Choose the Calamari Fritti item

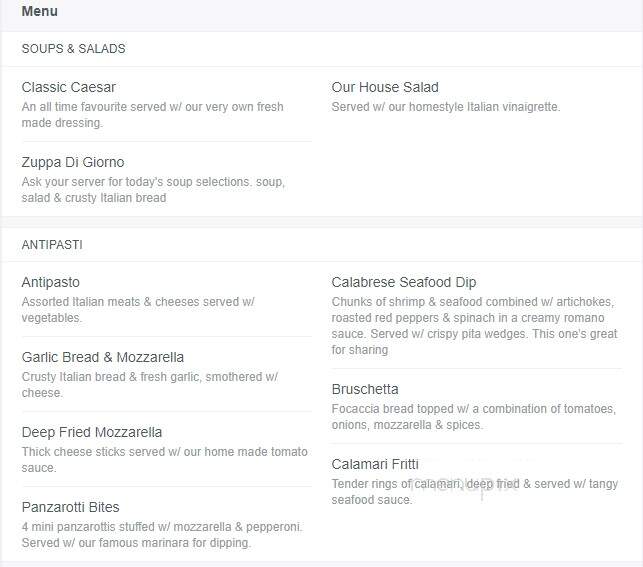coord(375,465)
